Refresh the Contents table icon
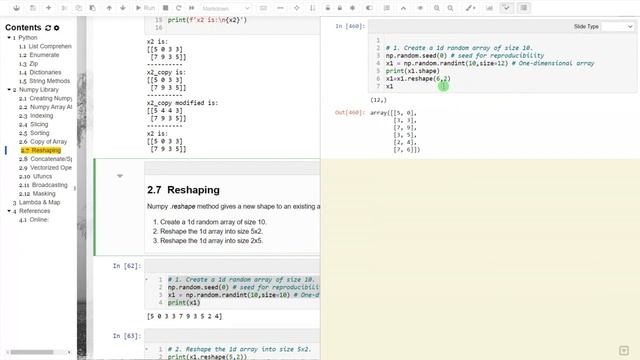Screen dimensions: 640x360 [x=48, y=28]
